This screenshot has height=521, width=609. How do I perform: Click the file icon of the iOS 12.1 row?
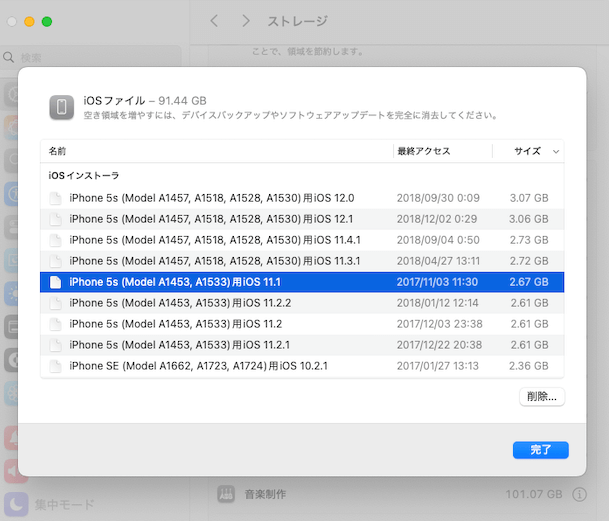[x=56, y=219]
